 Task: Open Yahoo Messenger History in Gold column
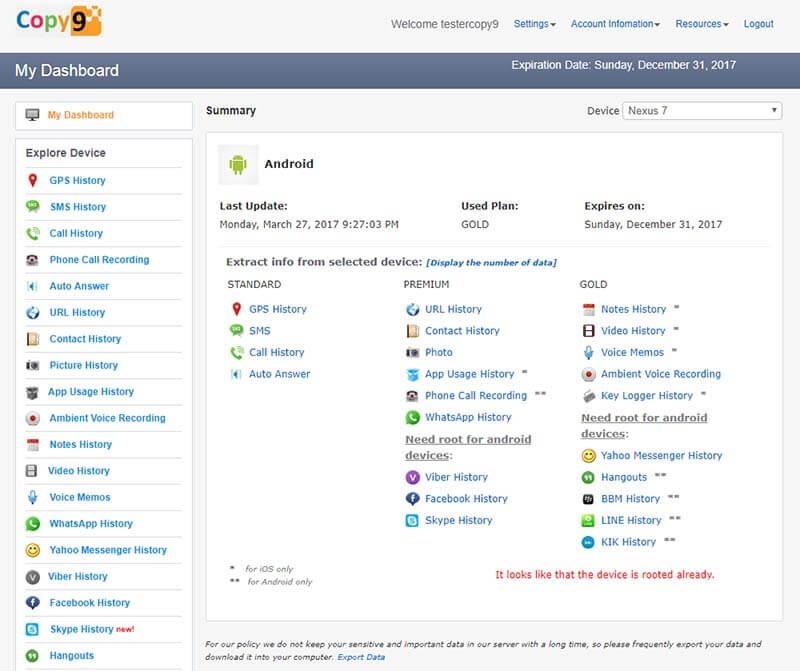pyautogui.click(x=661, y=456)
